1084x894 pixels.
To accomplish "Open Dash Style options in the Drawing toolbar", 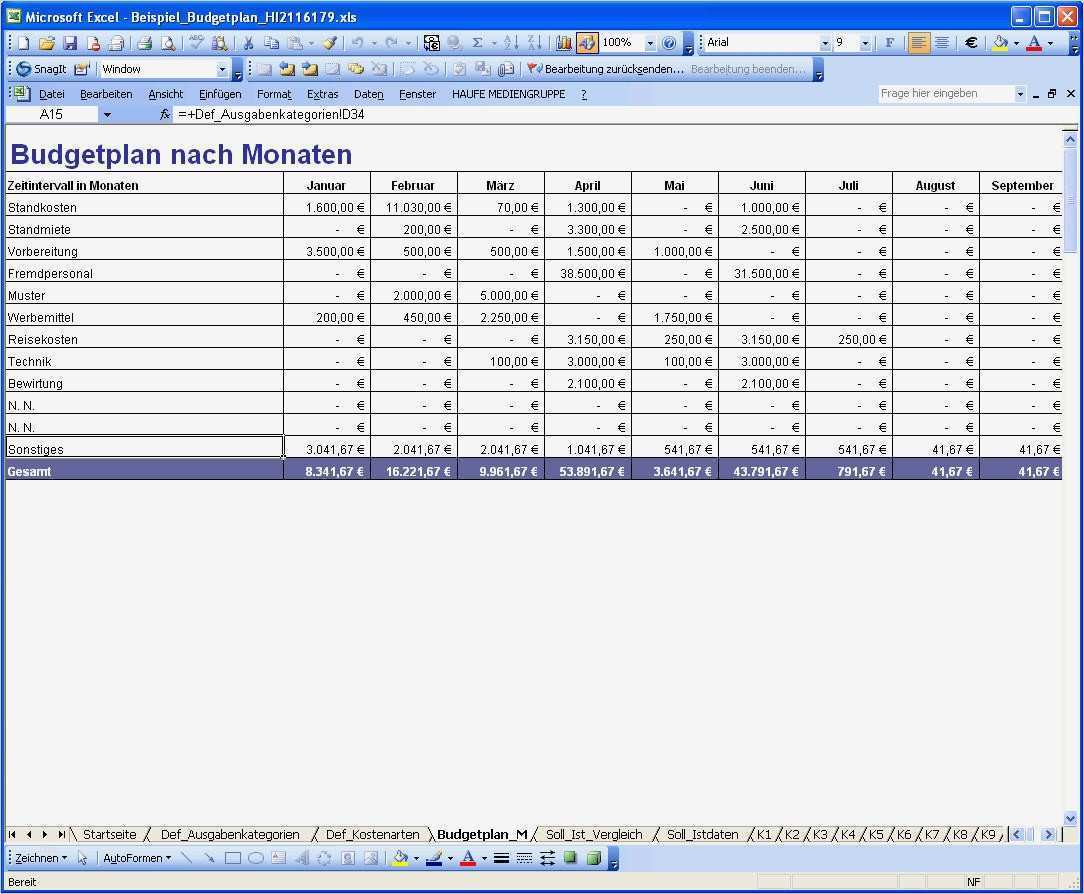I will 525,858.
